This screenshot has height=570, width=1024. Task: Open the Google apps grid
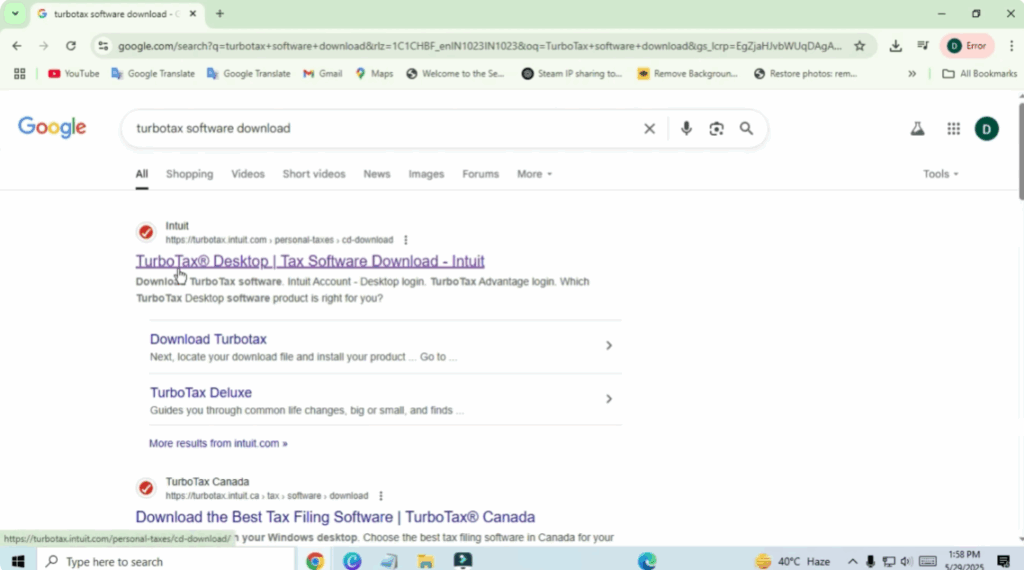pyautogui.click(x=953, y=129)
